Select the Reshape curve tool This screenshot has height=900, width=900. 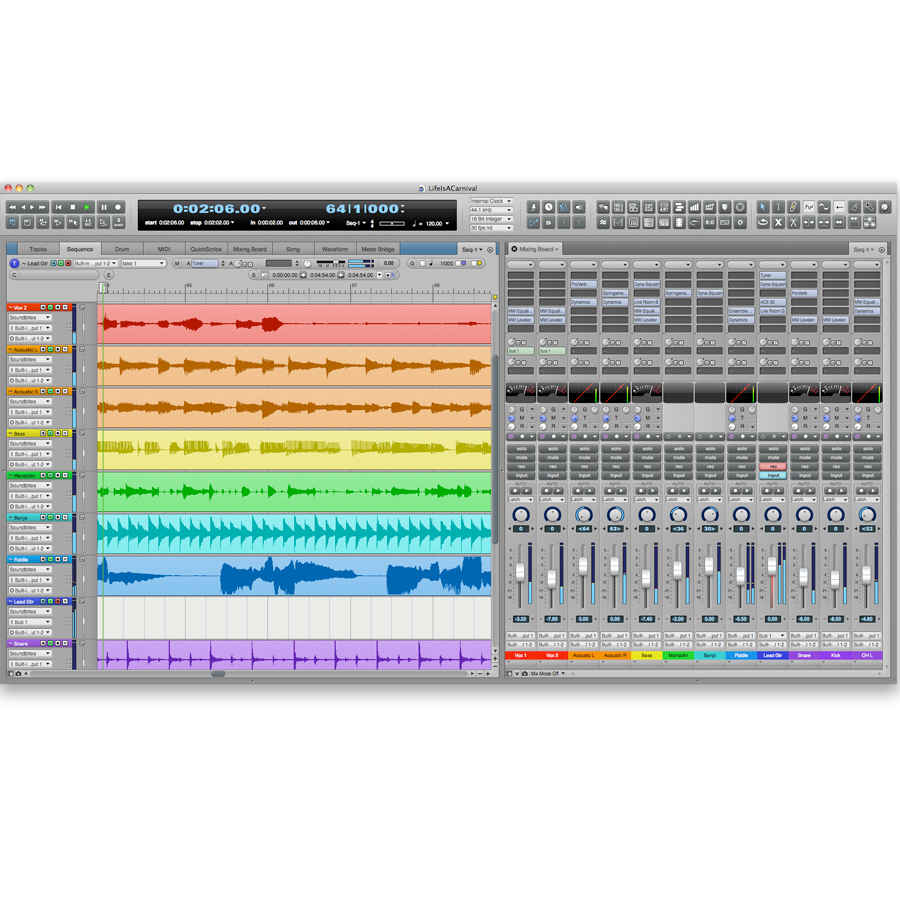pyautogui.click(x=824, y=207)
